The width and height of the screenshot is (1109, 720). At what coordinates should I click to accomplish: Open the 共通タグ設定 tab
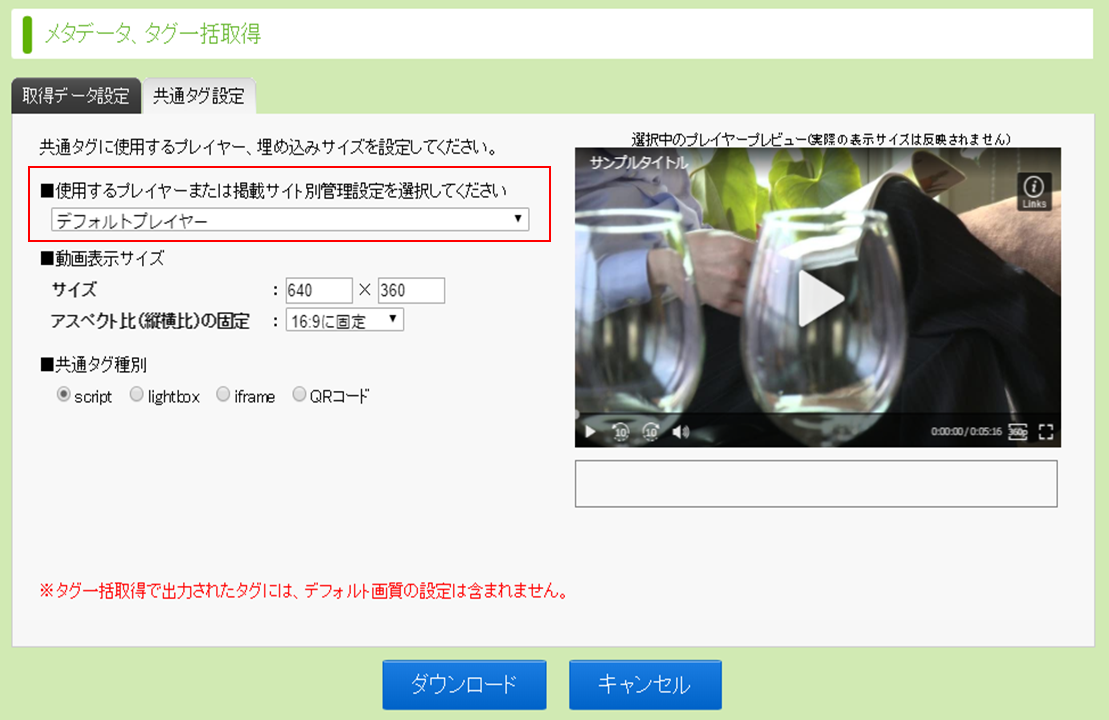point(199,96)
